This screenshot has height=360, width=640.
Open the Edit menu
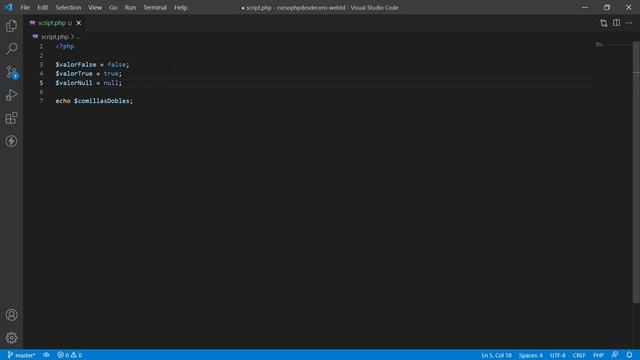(42, 7)
